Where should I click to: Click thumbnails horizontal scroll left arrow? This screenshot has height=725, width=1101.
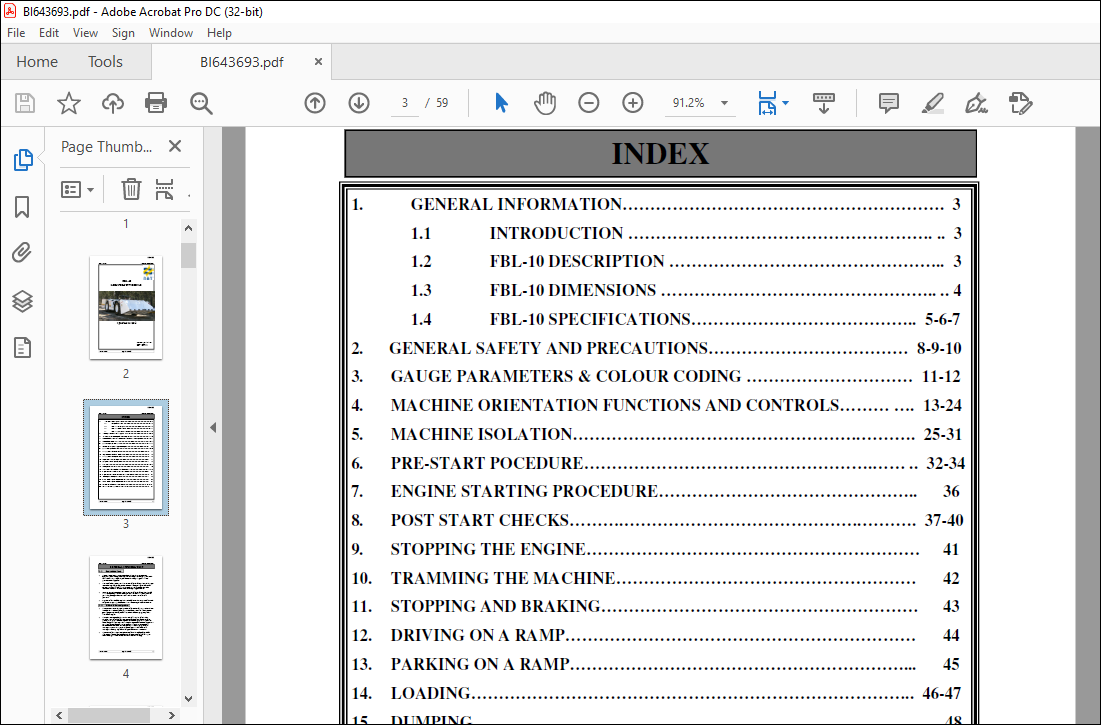tap(59, 715)
